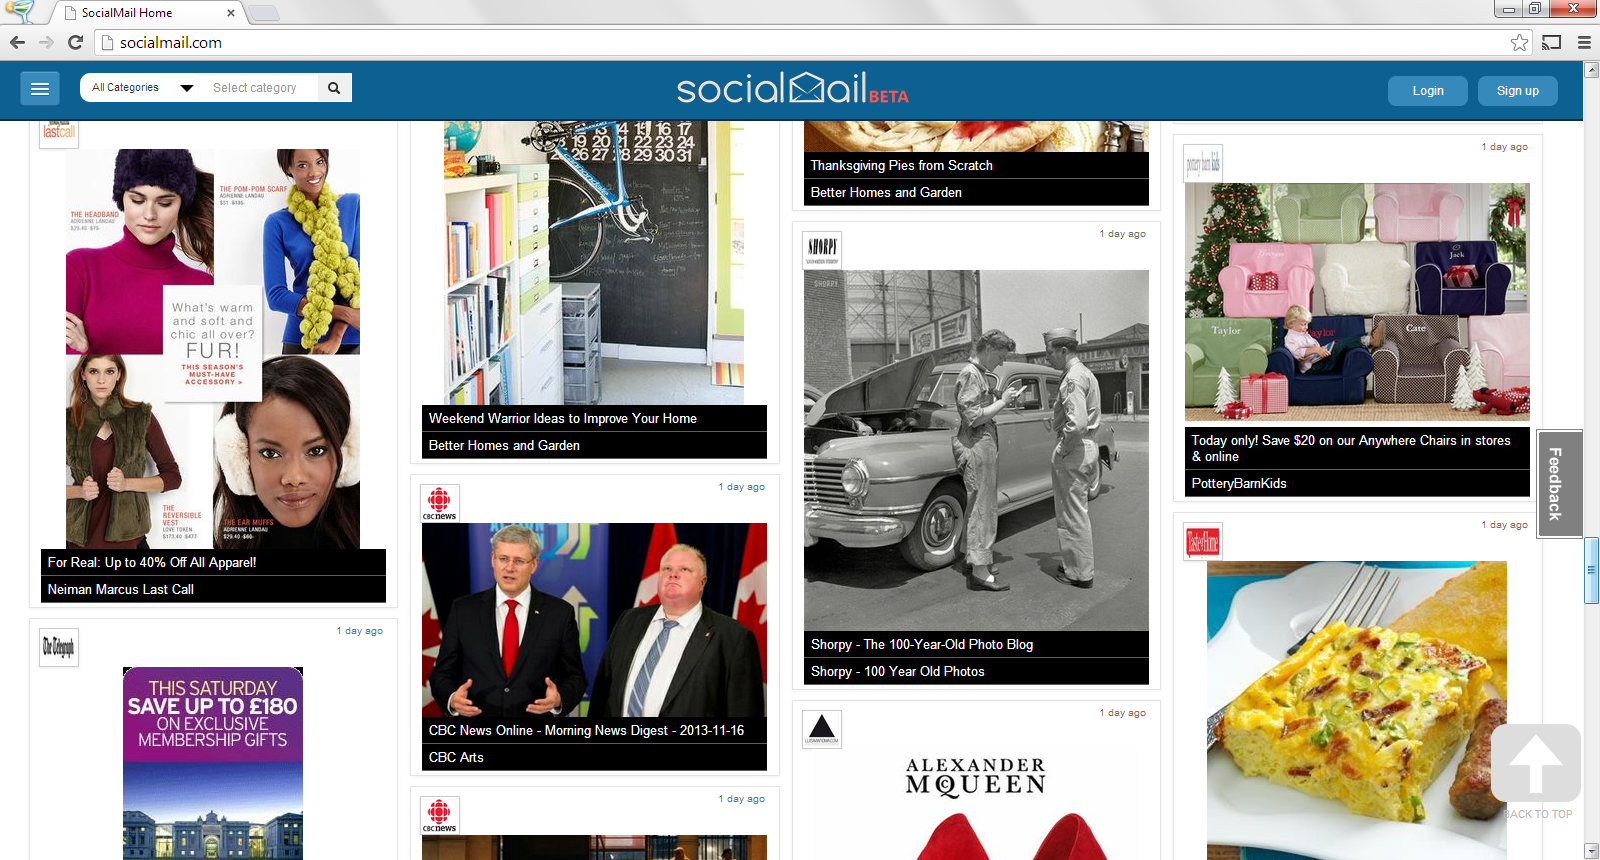Open the Neiman Marcus fur apparel image
1600x860 pixels.
(213, 349)
